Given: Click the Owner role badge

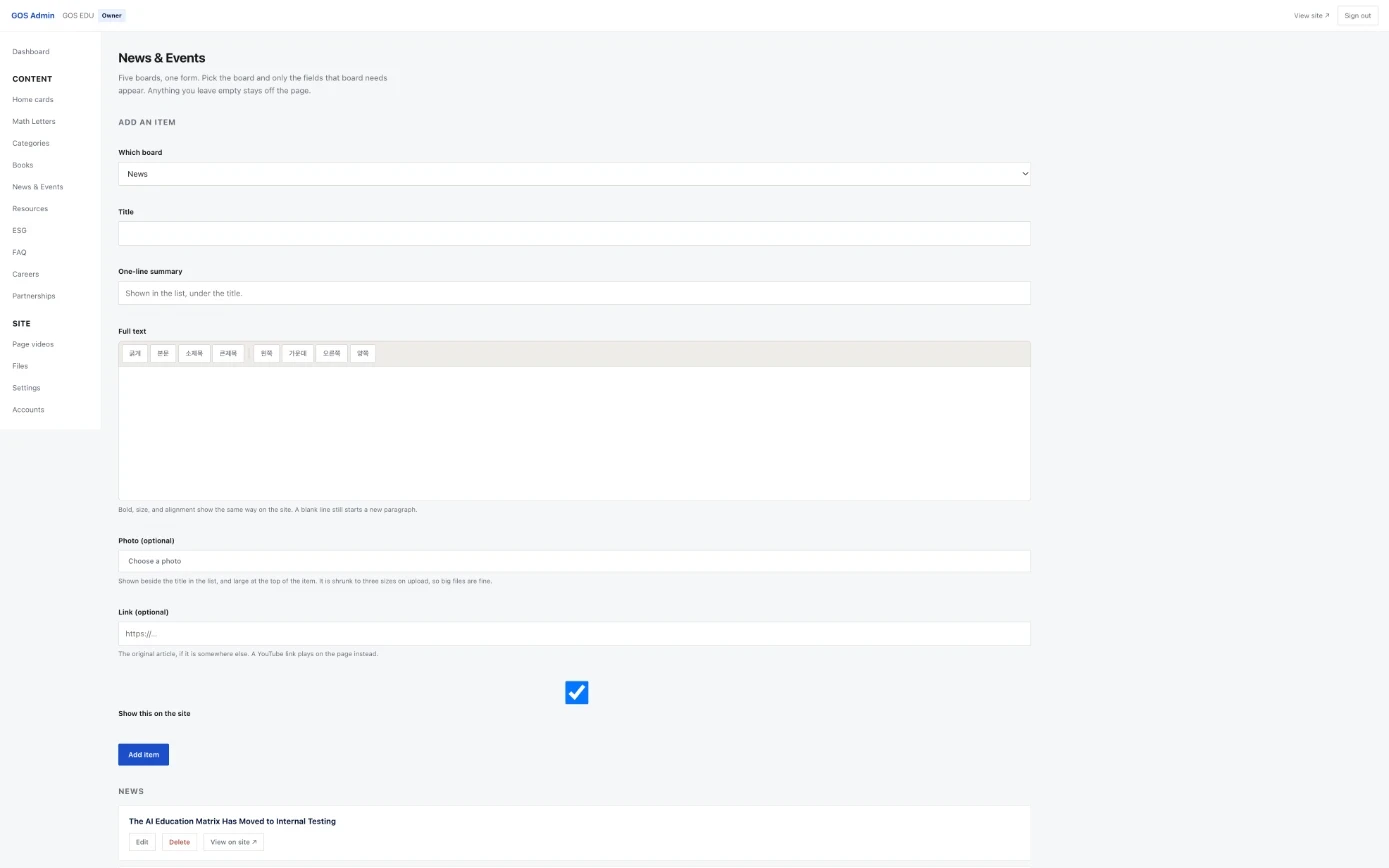Looking at the screenshot, I should coord(112,16).
